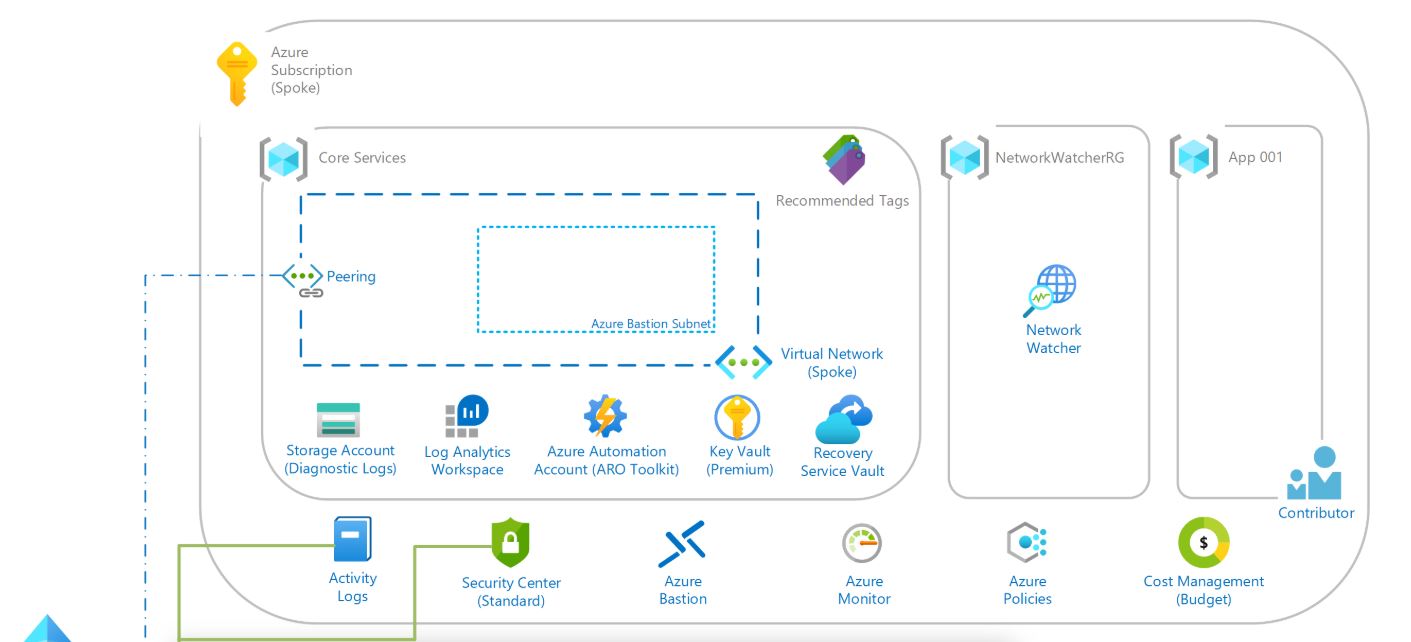Select the Storage Account icon
This screenshot has height=642, width=1411.
338,420
